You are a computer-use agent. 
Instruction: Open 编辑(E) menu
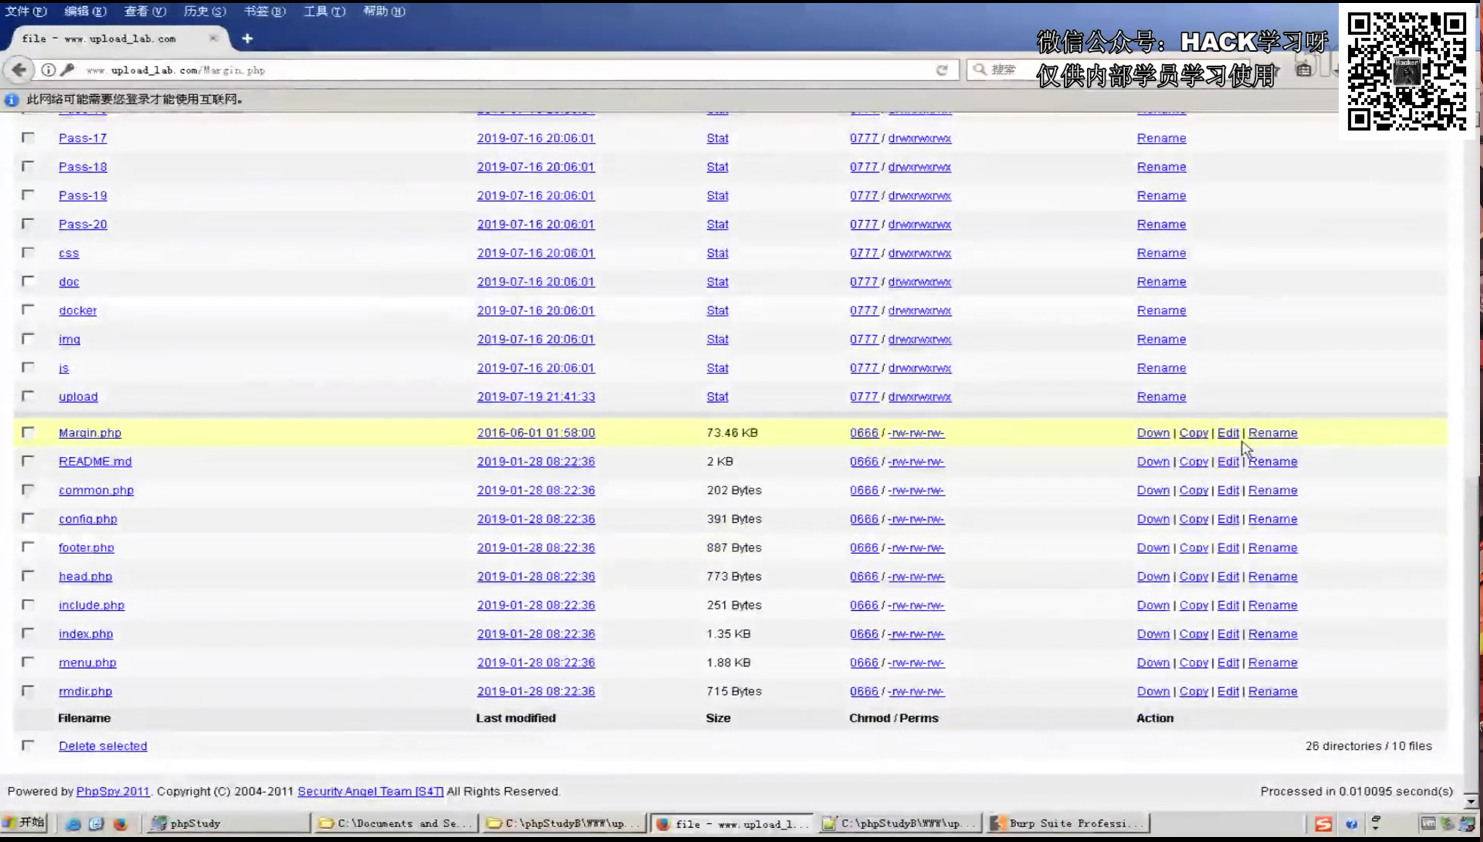[85, 11]
